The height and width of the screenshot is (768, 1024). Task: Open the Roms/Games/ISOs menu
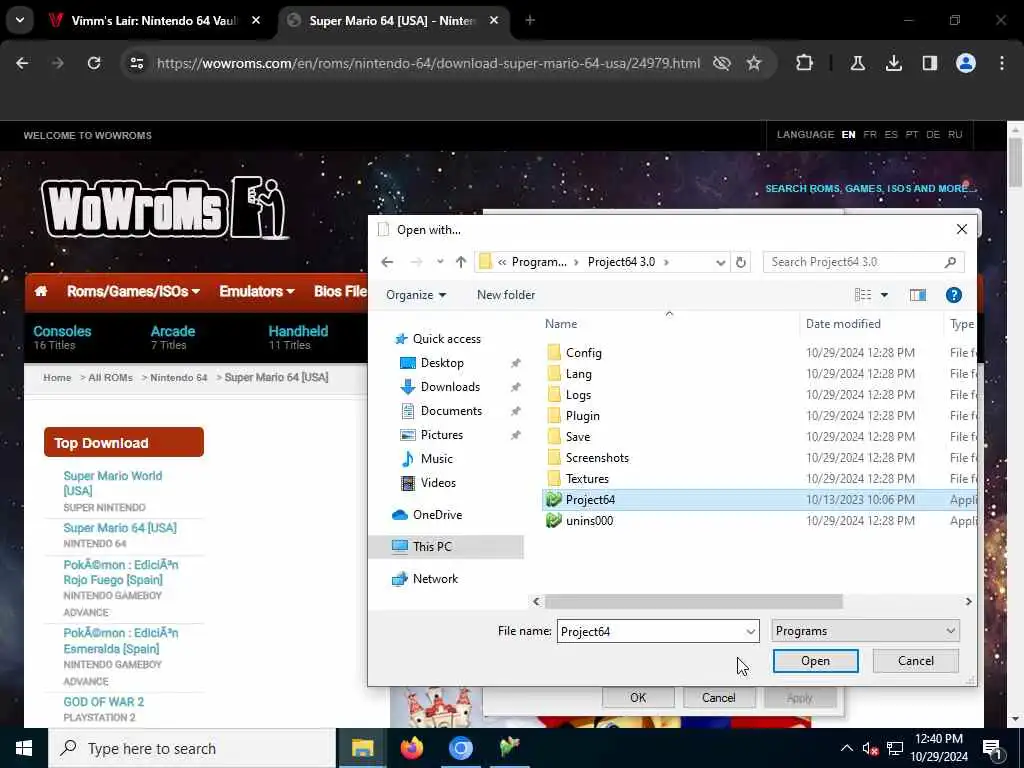tap(133, 291)
